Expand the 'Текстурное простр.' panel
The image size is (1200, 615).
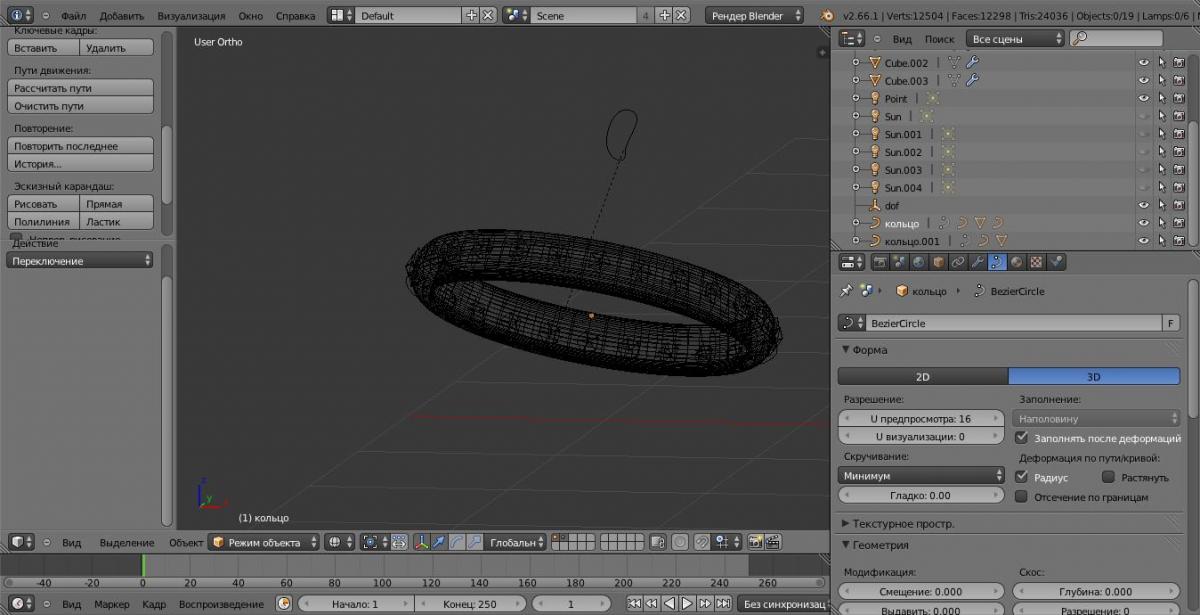click(846, 523)
